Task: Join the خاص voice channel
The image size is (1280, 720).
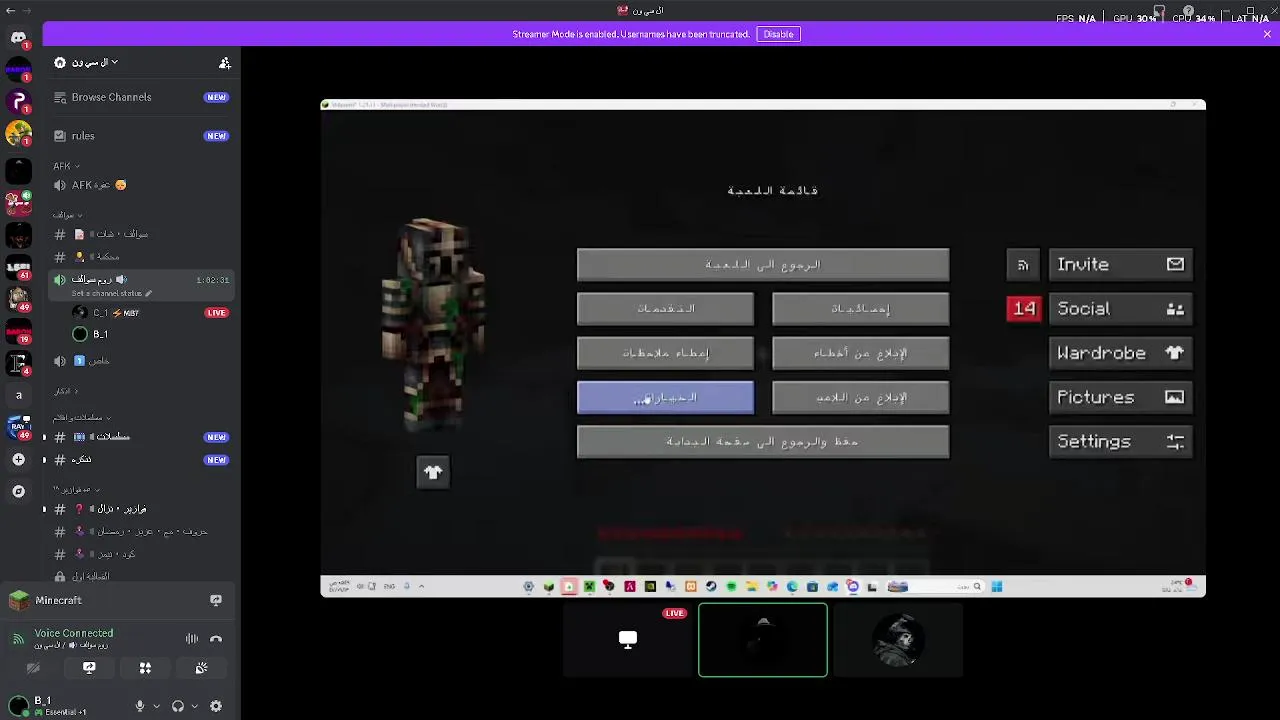Action: pos(142,361)
